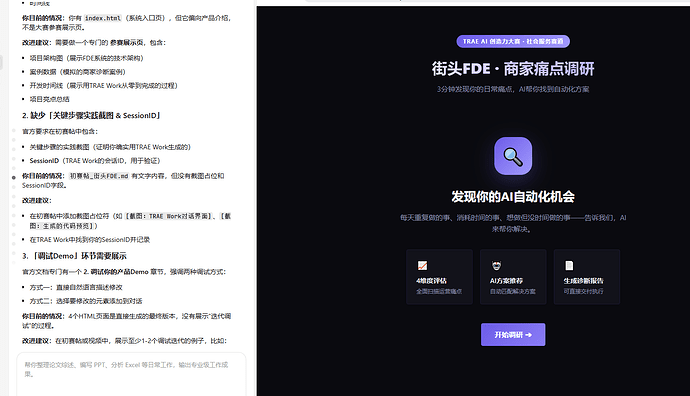Click the chart icon on 4维度评估 card
The height and width of the screenshot is (396, 690).
422,265
